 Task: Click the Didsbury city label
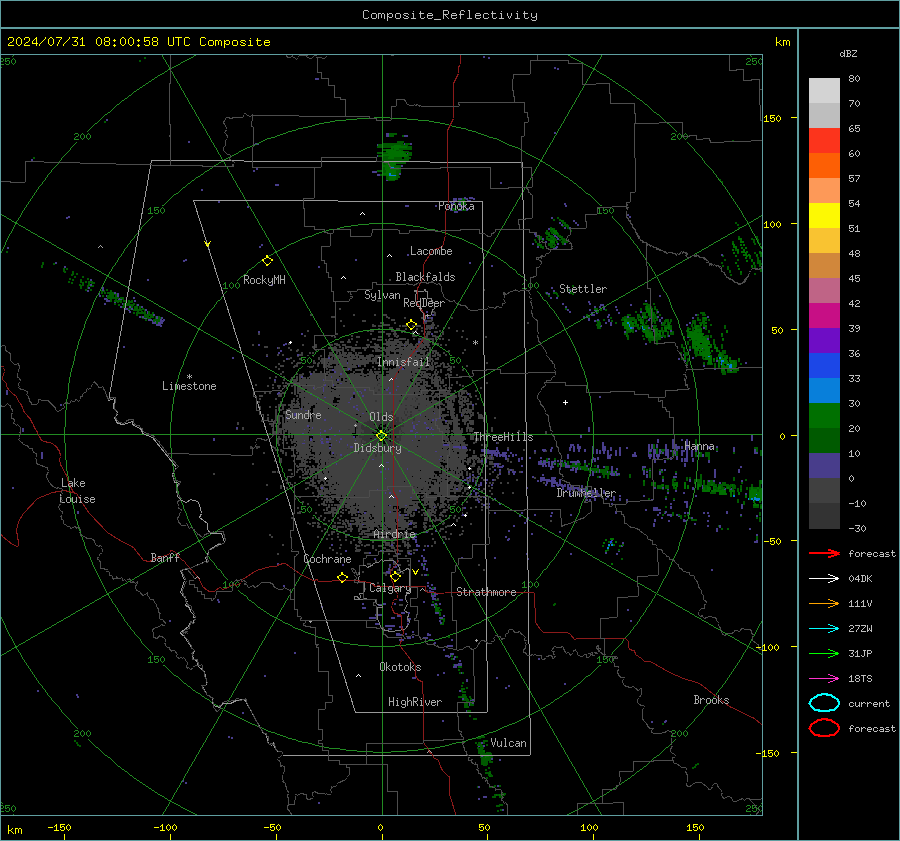tap(378, 448)
